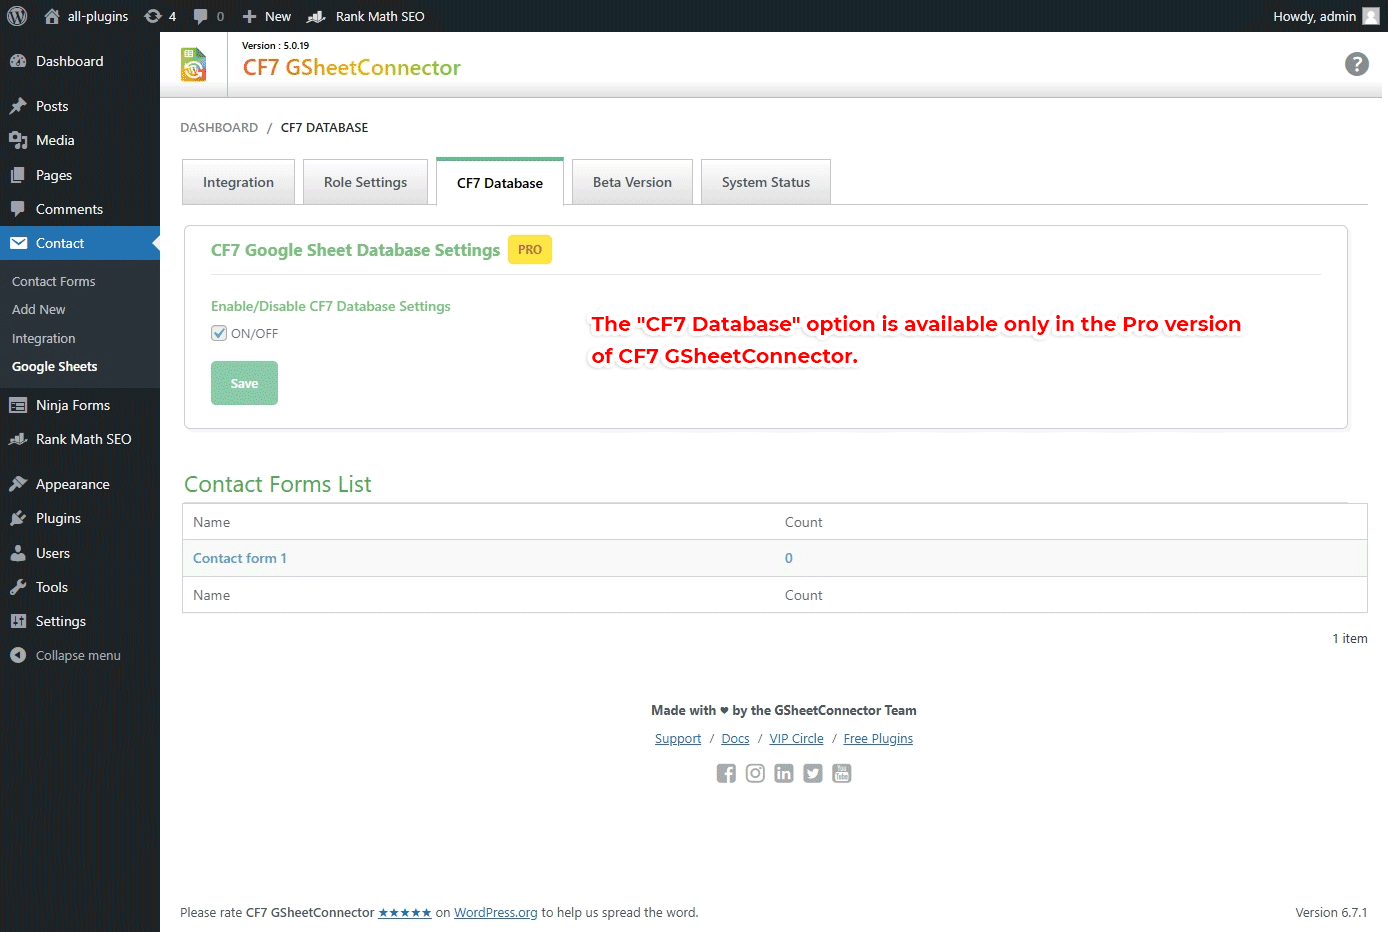Select Contact menu in sidebar
This screenshot has width=1388, height=932.
tap(80, 243)
